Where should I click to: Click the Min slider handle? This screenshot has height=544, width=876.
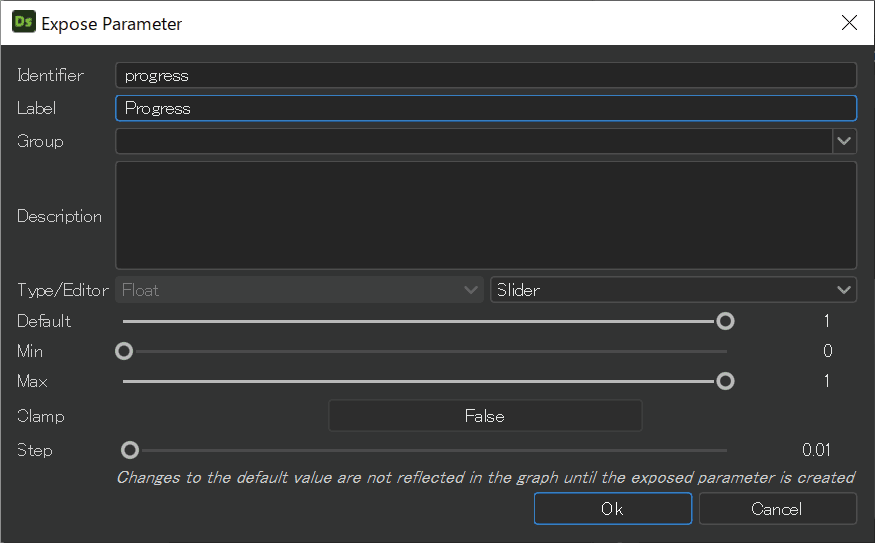tap(124, 351)
